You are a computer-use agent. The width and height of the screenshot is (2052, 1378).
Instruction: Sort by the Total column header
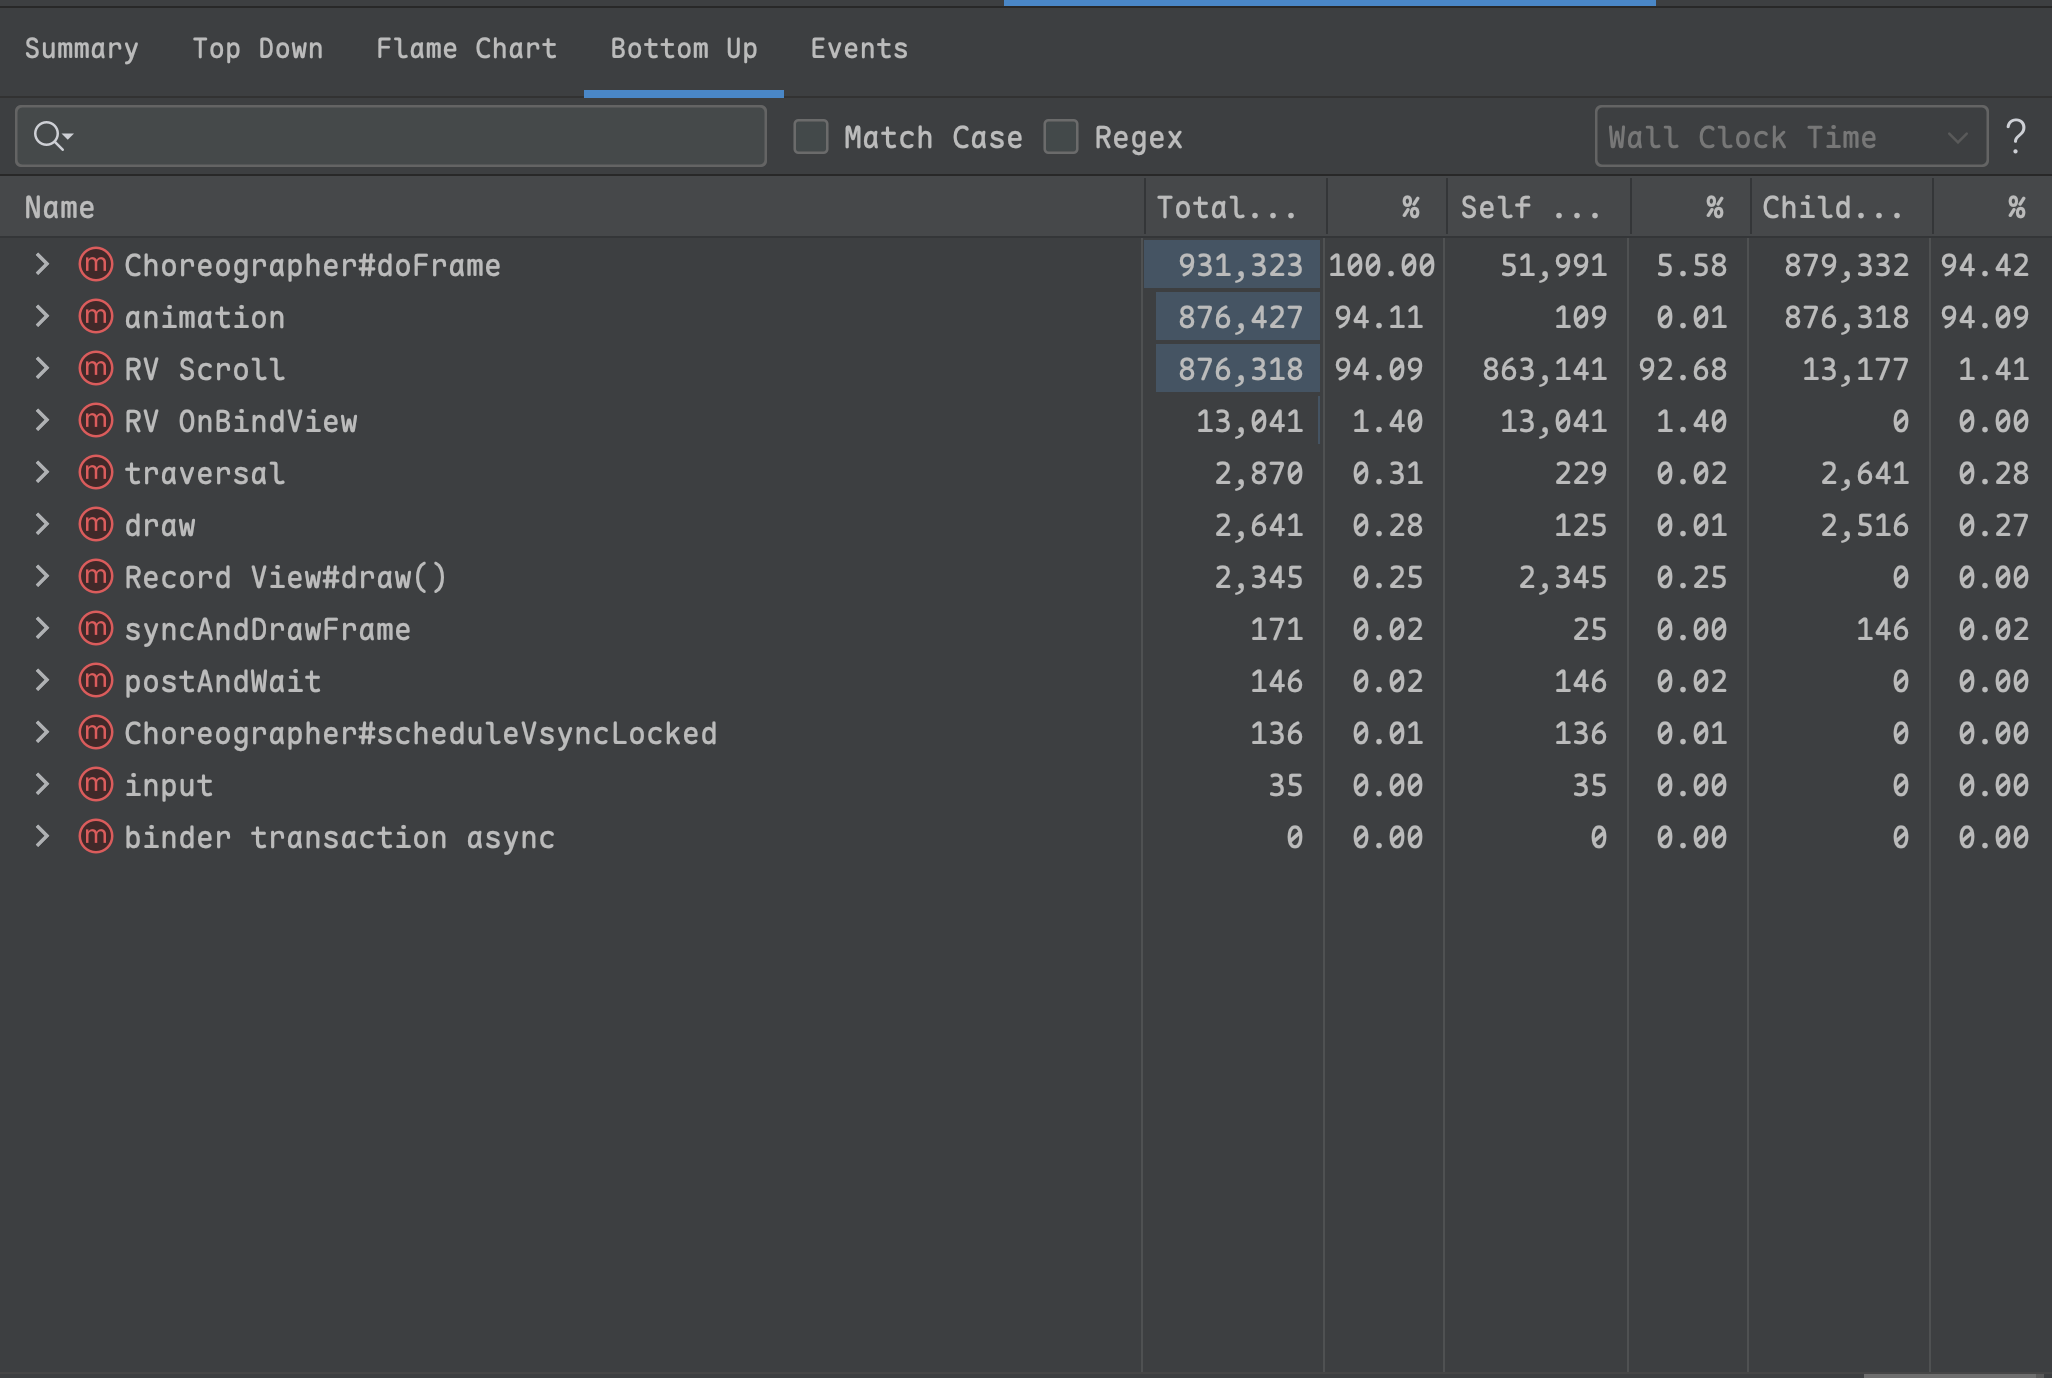point(1226,208)
